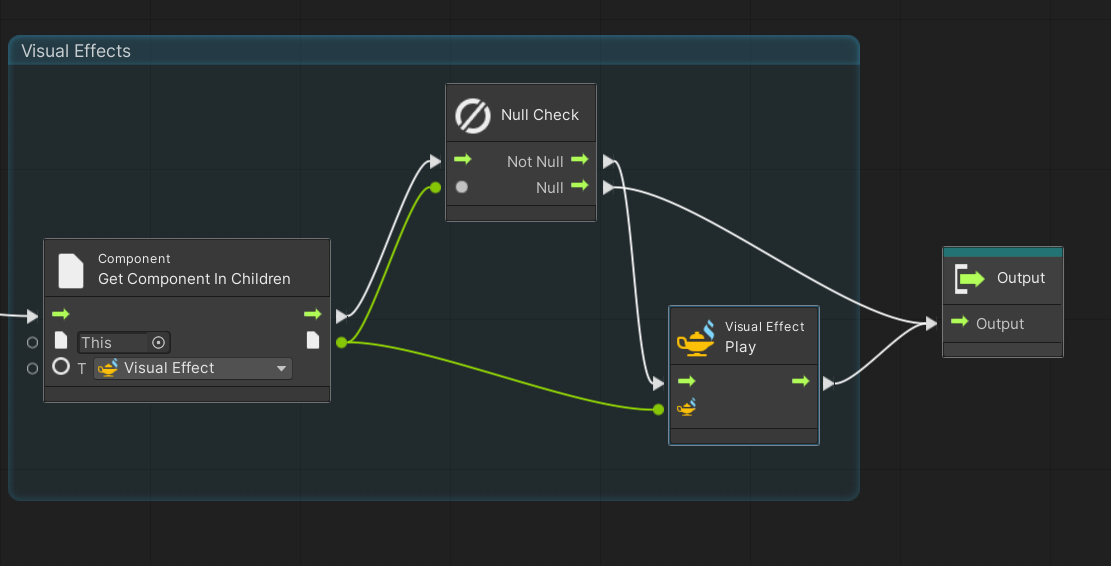Click the Null Check control input arrow
The height and width of the screenshot is (566, 1111).
(x=463, y=159)
